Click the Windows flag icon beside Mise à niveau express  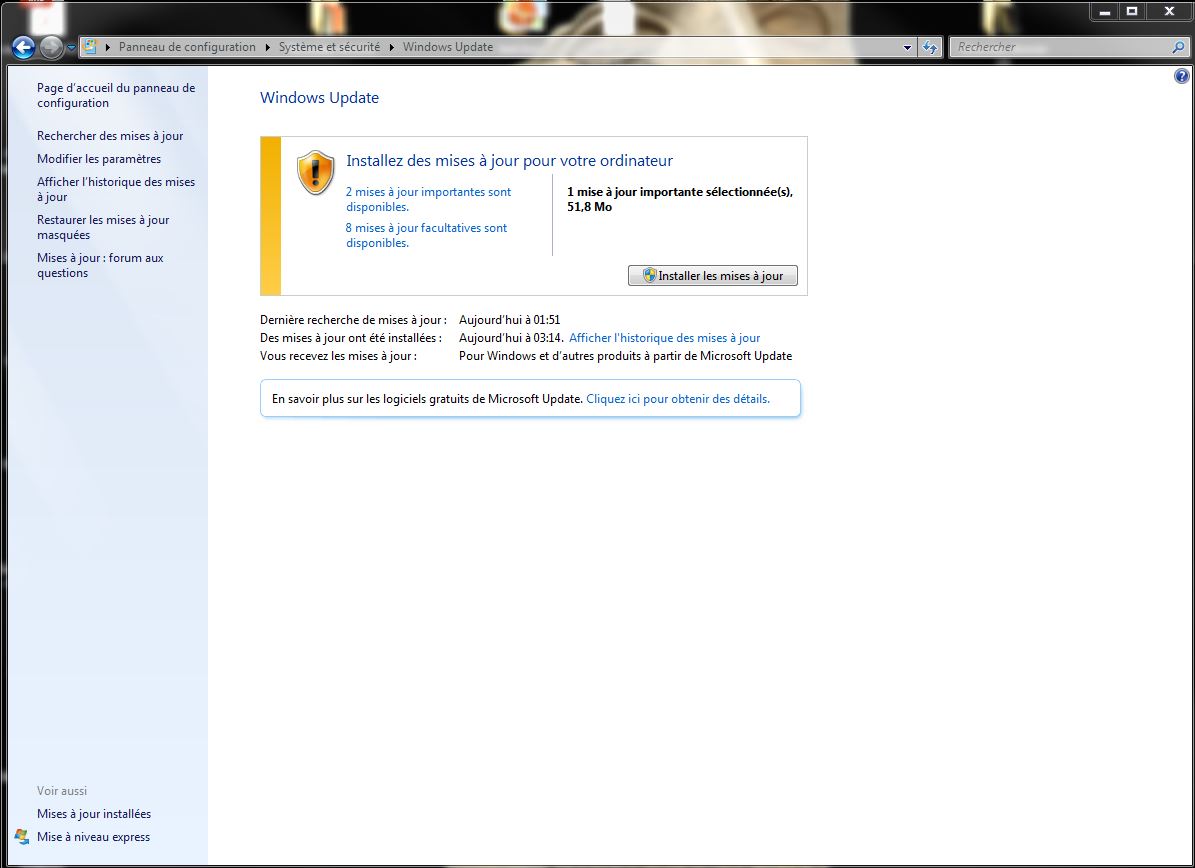click(22, 837)
